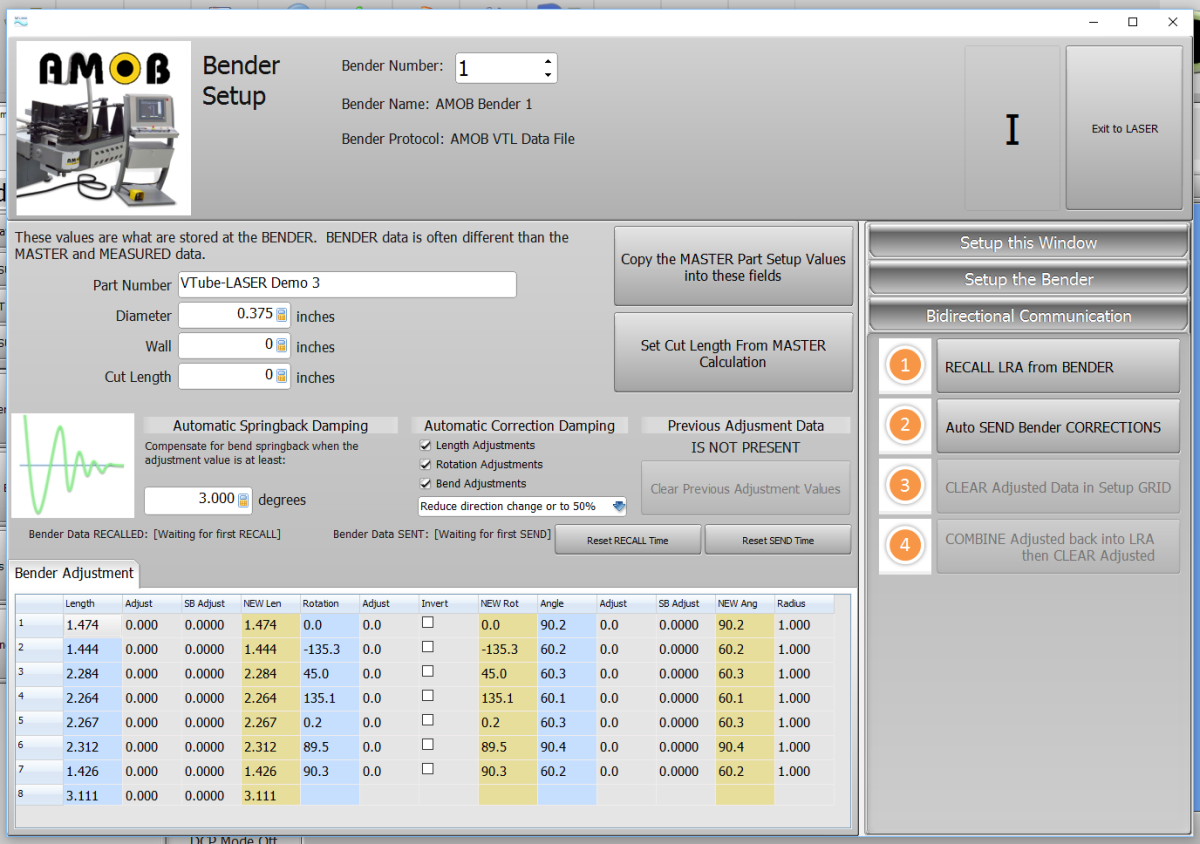Toggle the Length Adjustments checkbox

pos(427,445)
